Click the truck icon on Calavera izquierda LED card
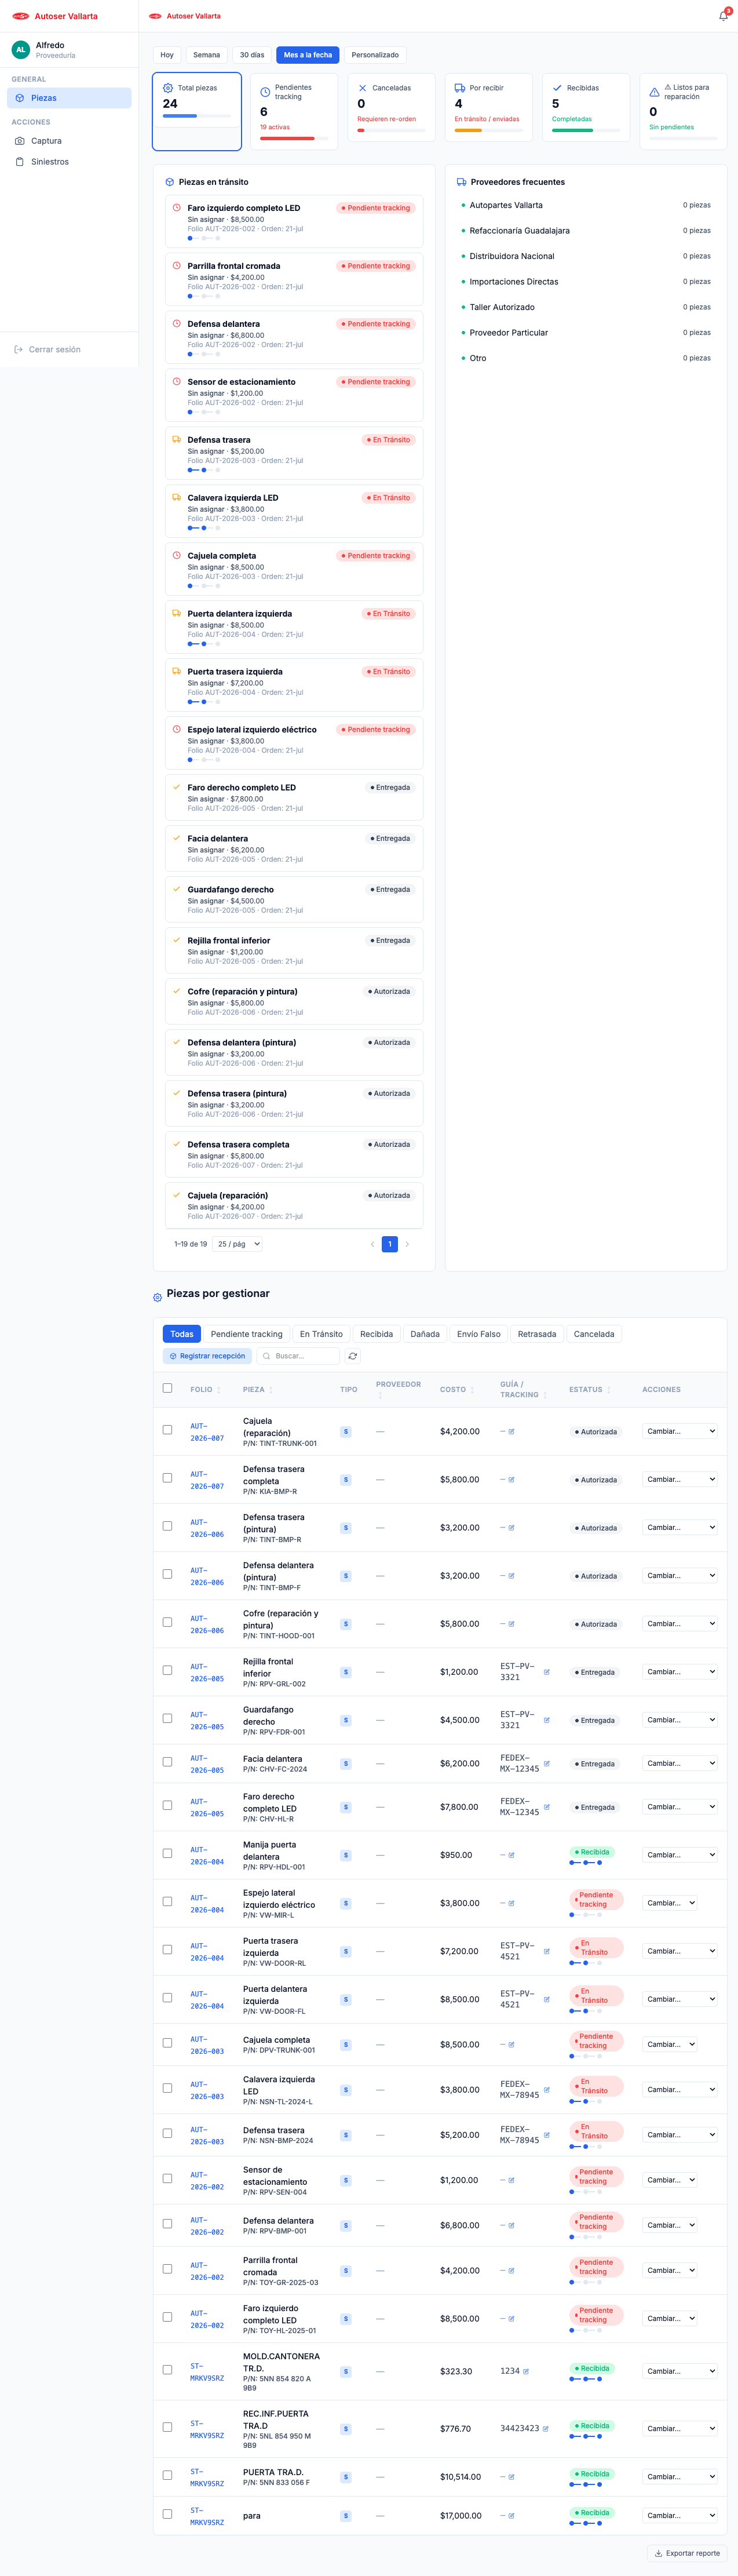The image size is (738, 2576). coord(177,497)
